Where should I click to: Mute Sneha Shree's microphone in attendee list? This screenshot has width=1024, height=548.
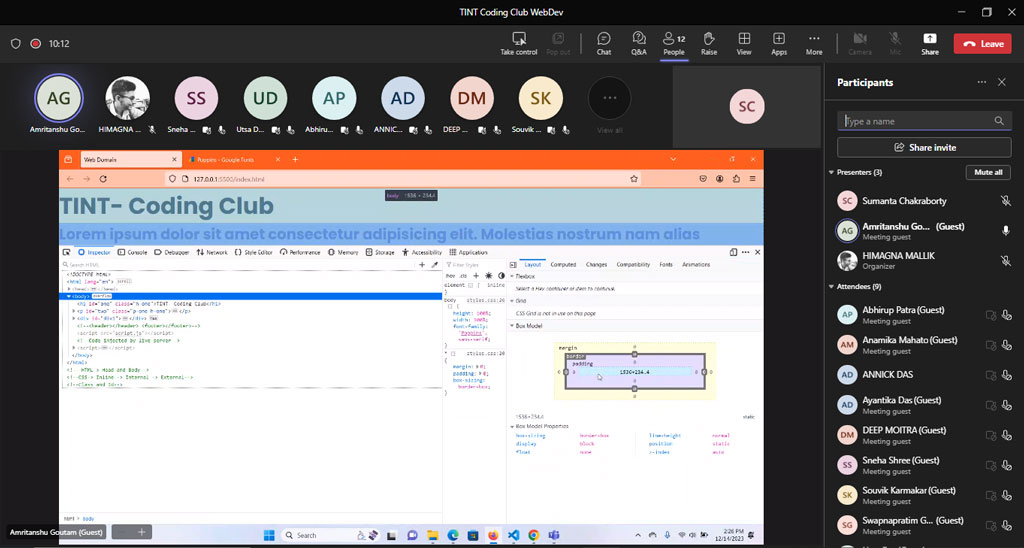(1006, 465)
